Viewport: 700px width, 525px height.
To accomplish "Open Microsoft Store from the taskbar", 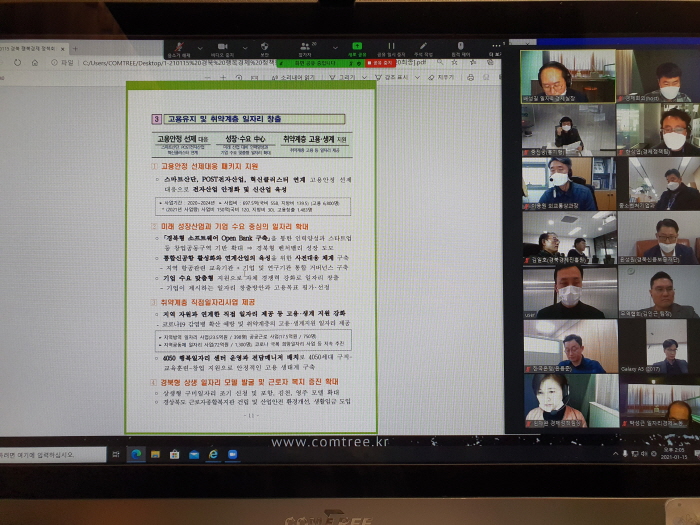I will click(x=175, y=454).
